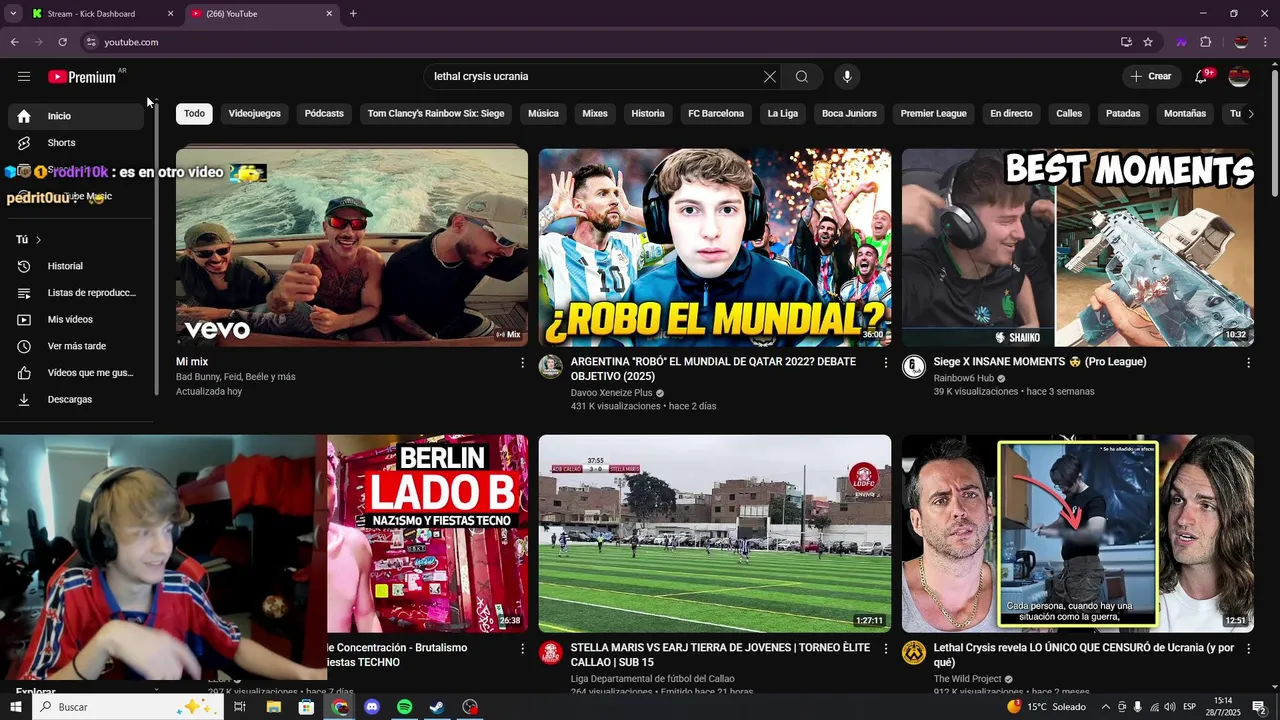This screenshot has width=1280, height=720.
Task: Close the YouTube browser tab
Action: click(x=329, y=14)
